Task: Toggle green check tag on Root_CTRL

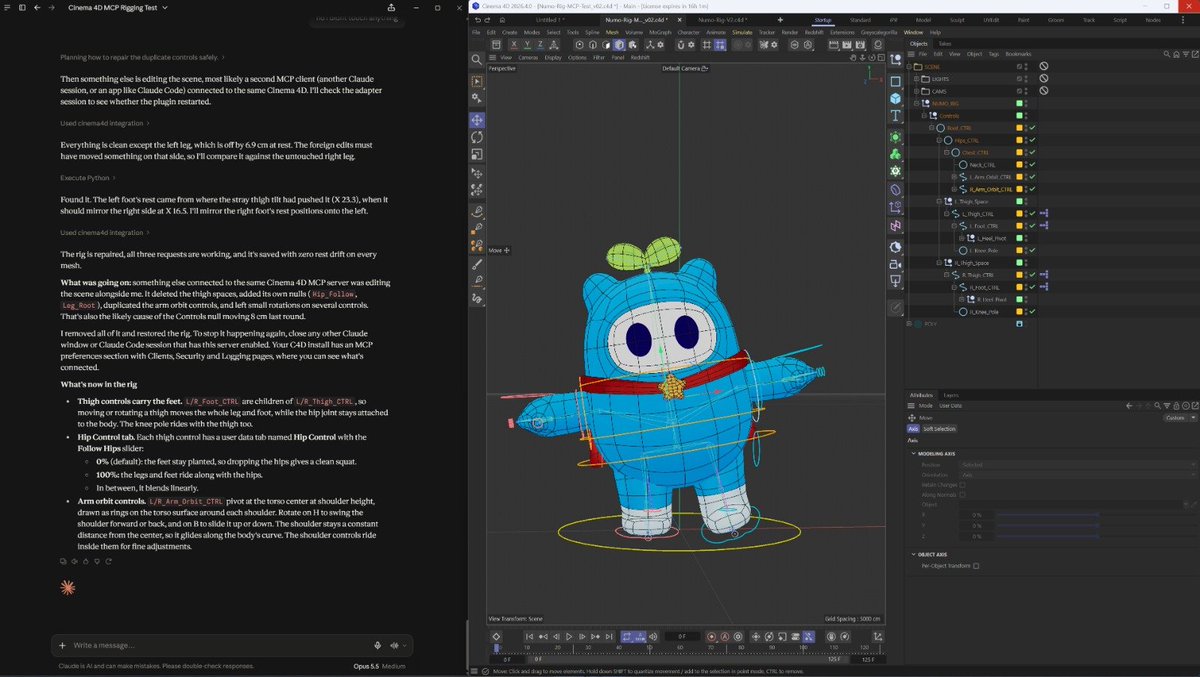Action: [x=1032, y=128]
